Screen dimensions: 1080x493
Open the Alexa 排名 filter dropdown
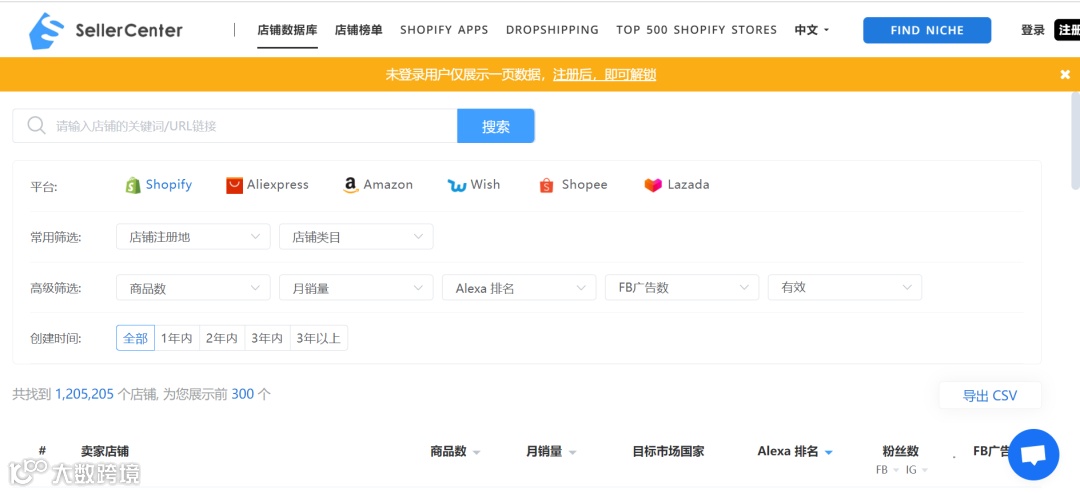(519, 287)
